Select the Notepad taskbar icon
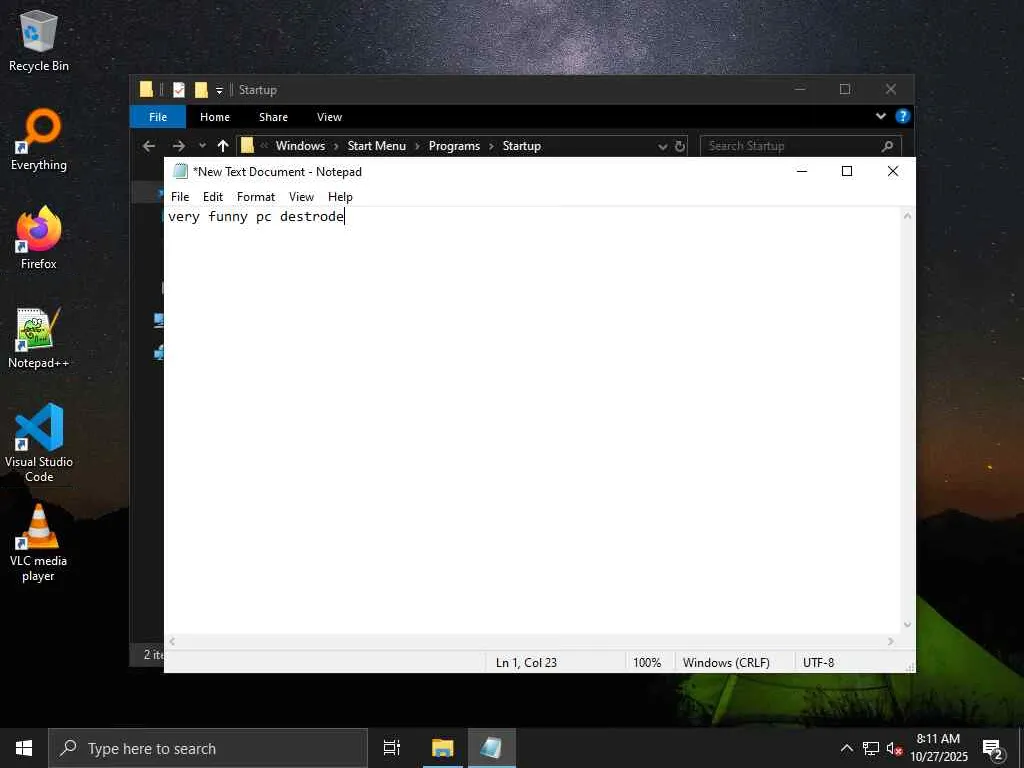Viewport: 1024px width, 768px height. click(x=491, y=748)
